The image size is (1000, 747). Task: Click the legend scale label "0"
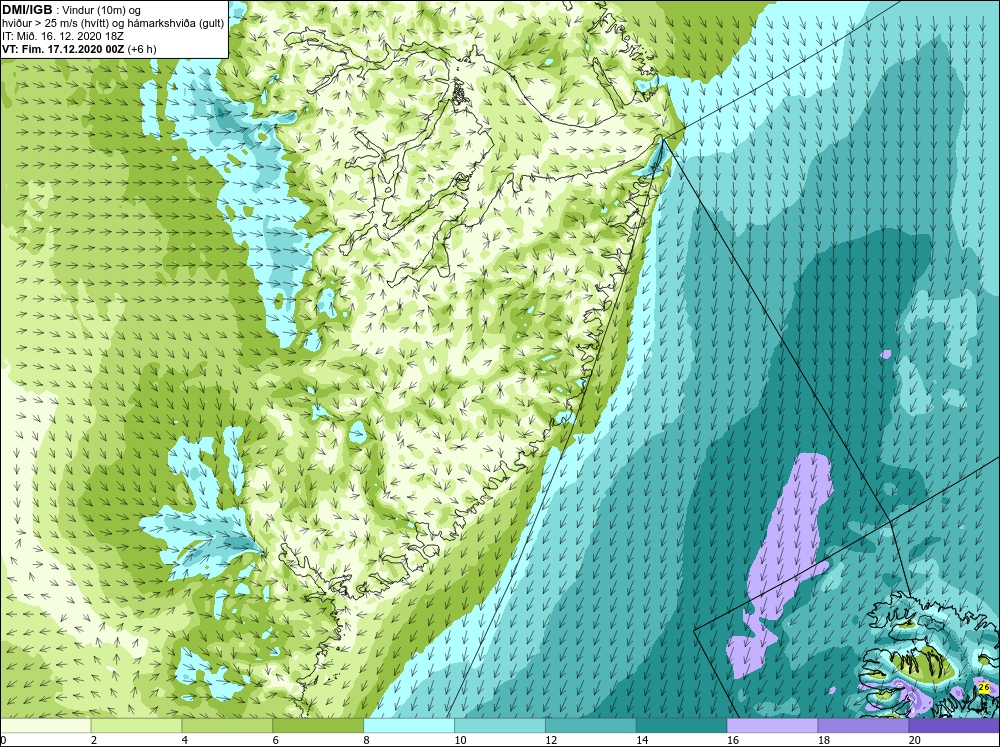pyautogui.click(x=3, y=740)
